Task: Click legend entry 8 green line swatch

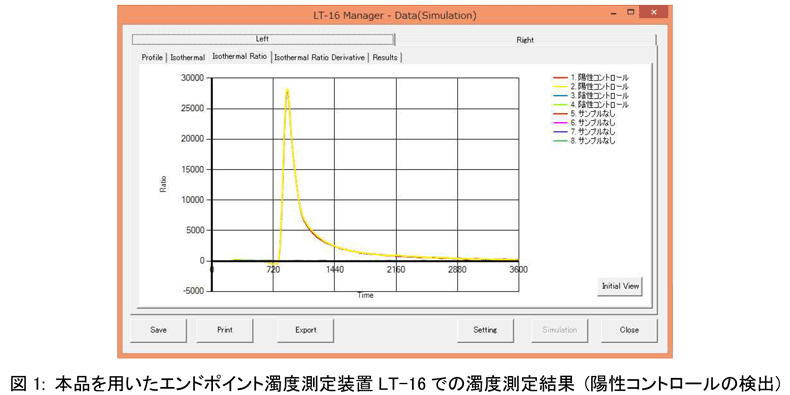Action: click(560, 141)
